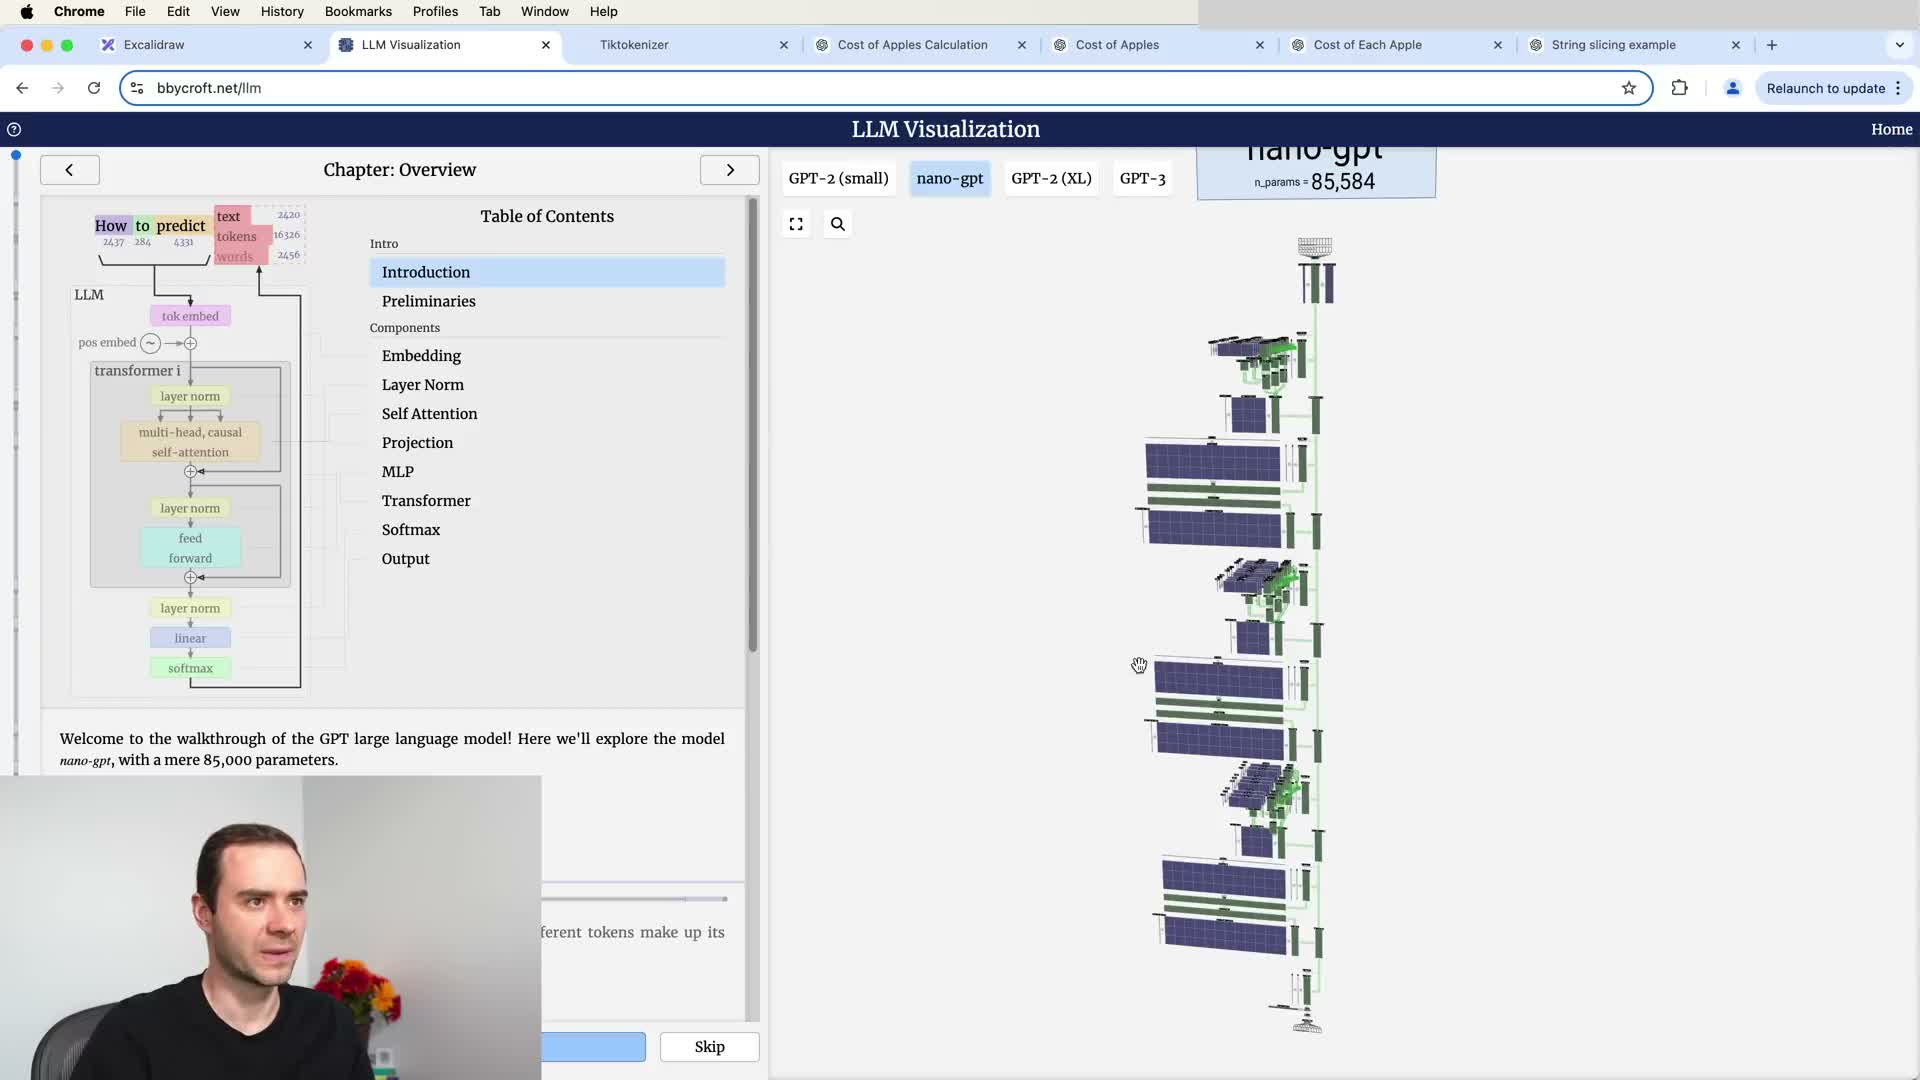
Task: Open the help question mark icon
Action: click(14, 129)
